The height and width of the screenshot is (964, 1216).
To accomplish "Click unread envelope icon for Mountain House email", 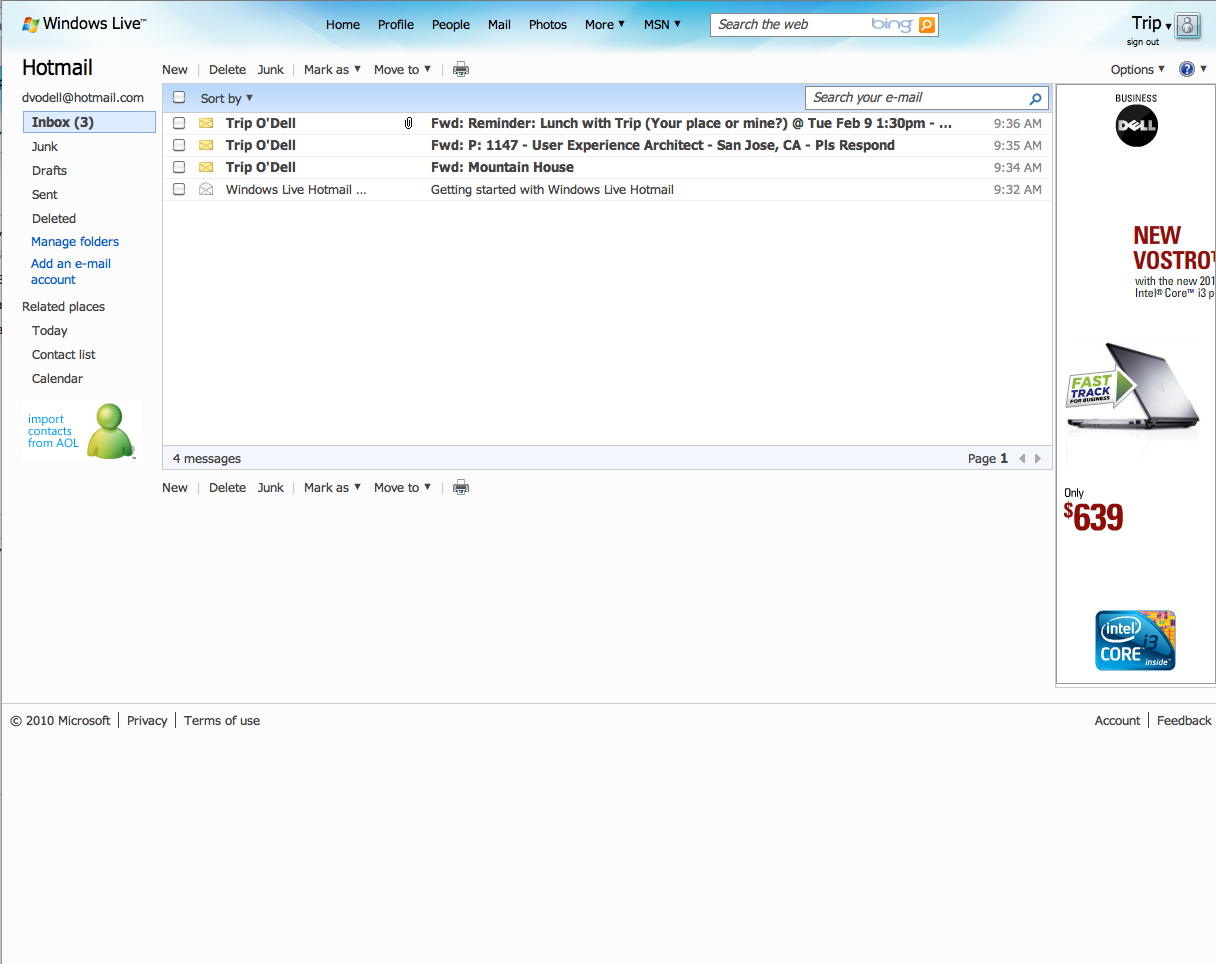I will [206, 167].
